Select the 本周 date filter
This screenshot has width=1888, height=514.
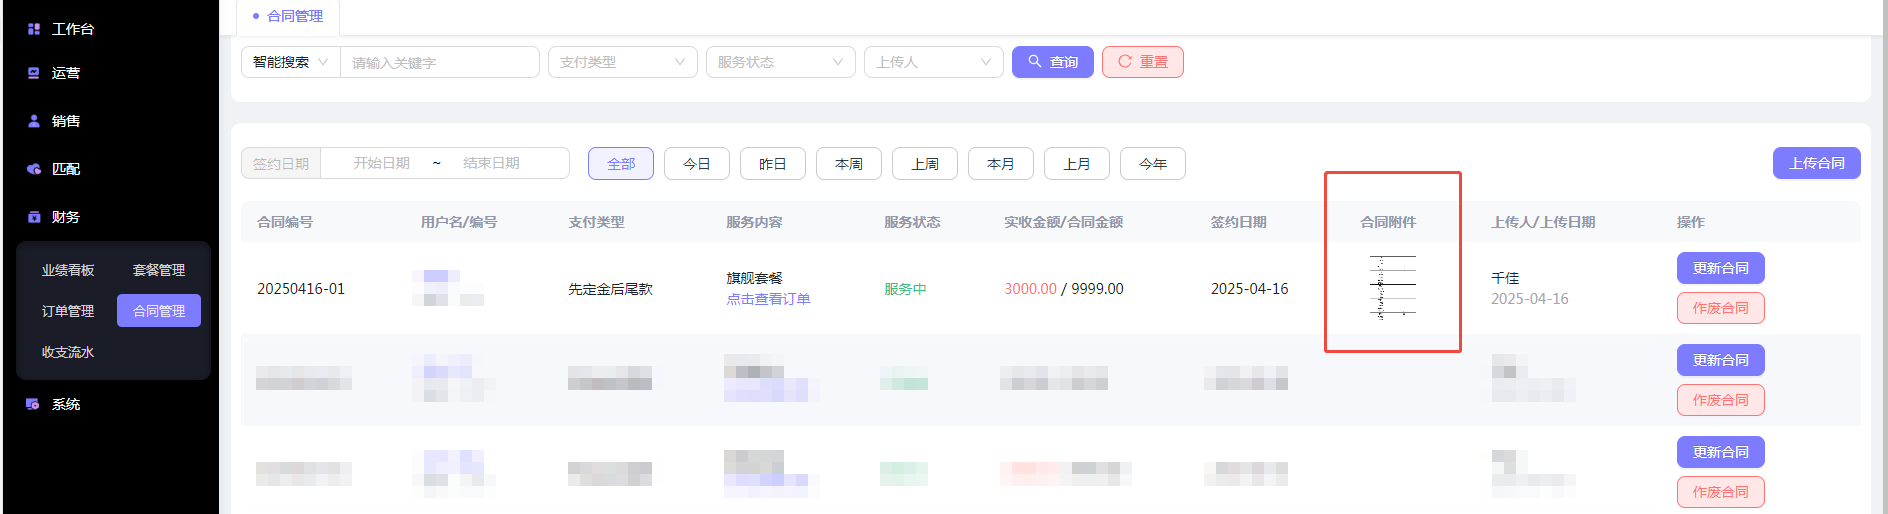pos(849,163)
